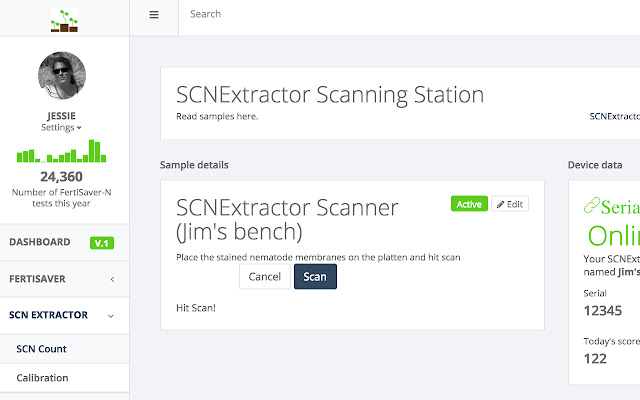Viewport: 640px width, 400px height.
Task: Click the SCNExtractor breadcrumb link
Action: [614, 117]
